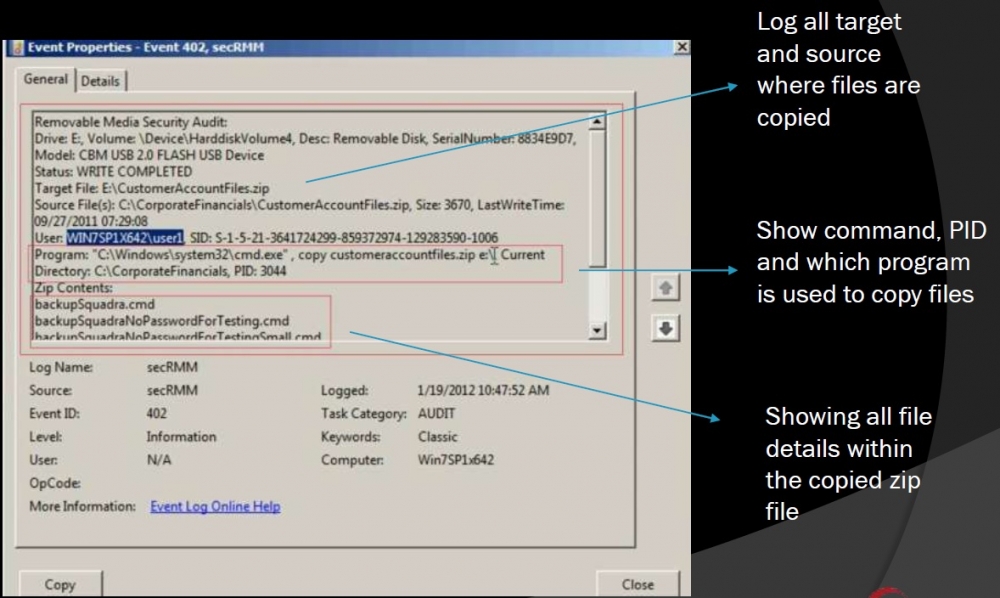Click 'Zip Contents:' line
Image resolution: width=1000 pixels, height=598 pixels.
click(73, 288)
